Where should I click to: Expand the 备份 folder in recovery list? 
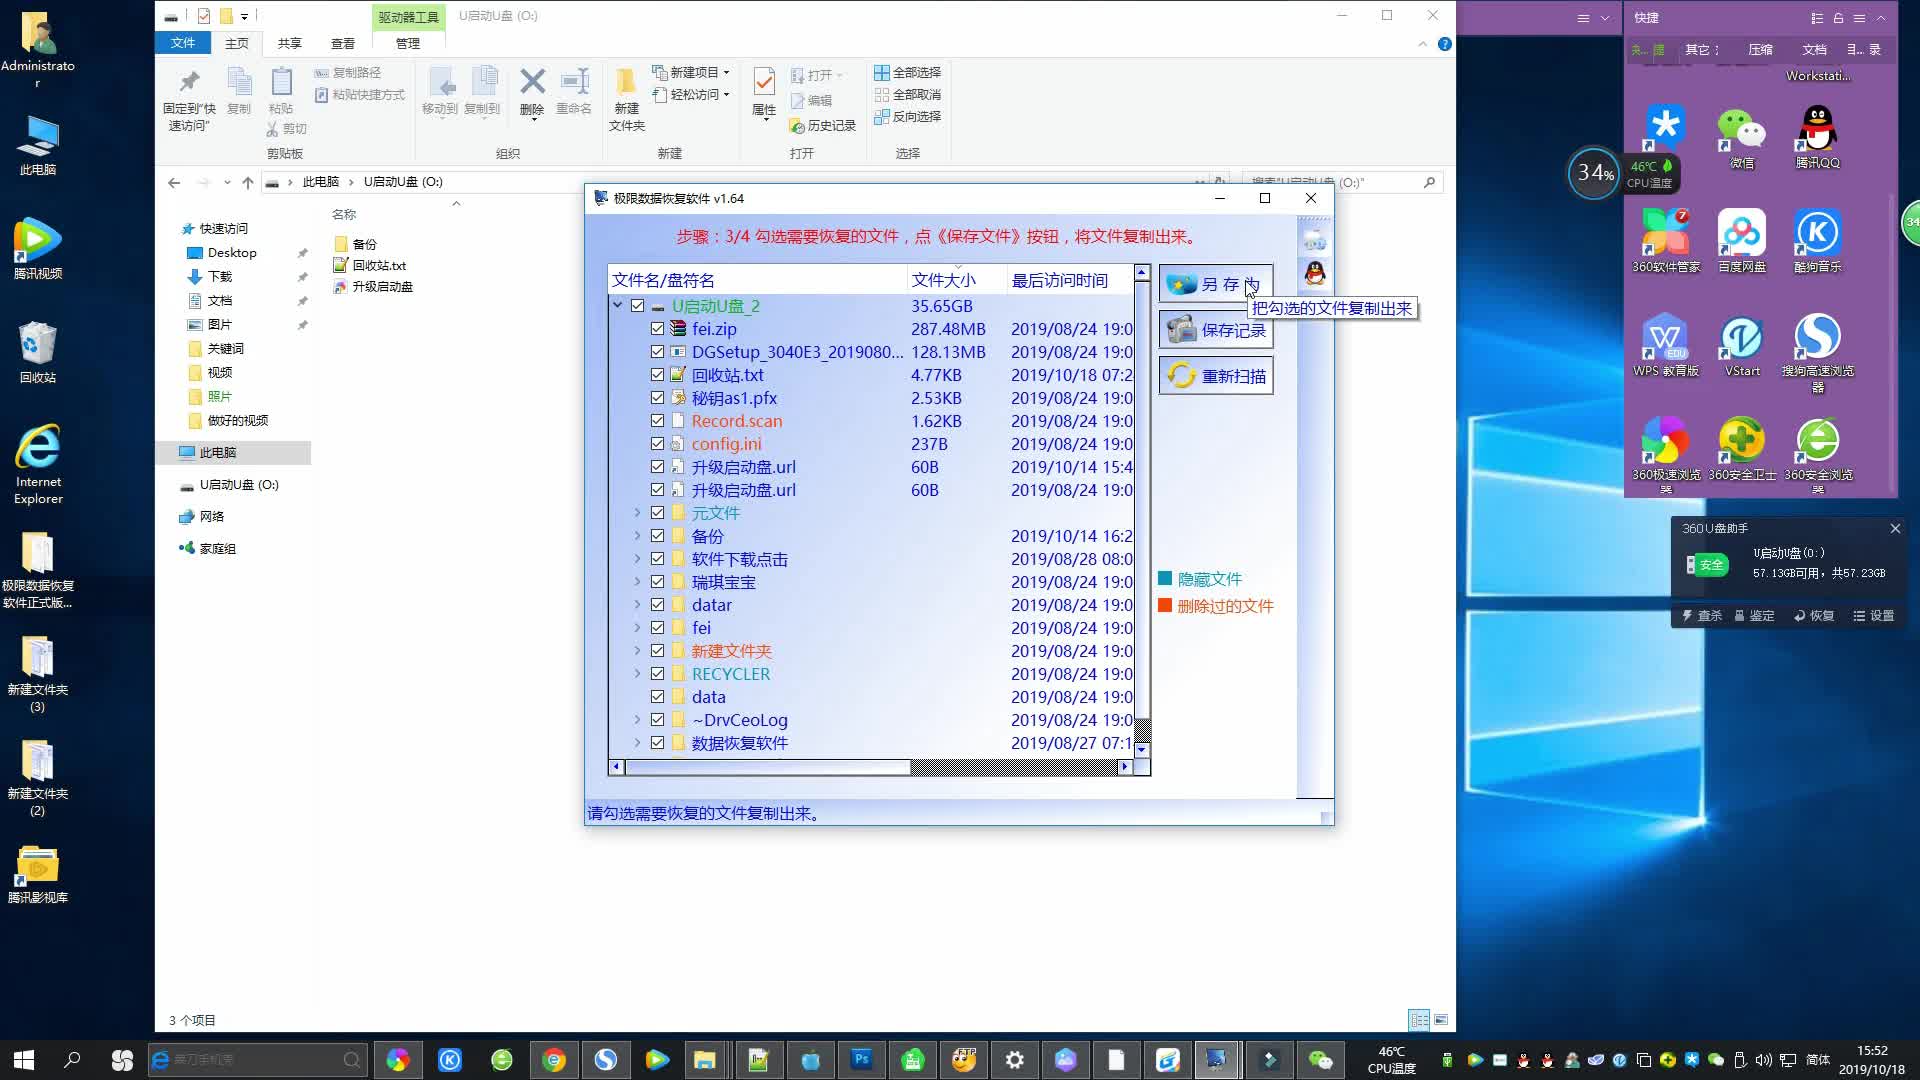[x=637, y=536]
